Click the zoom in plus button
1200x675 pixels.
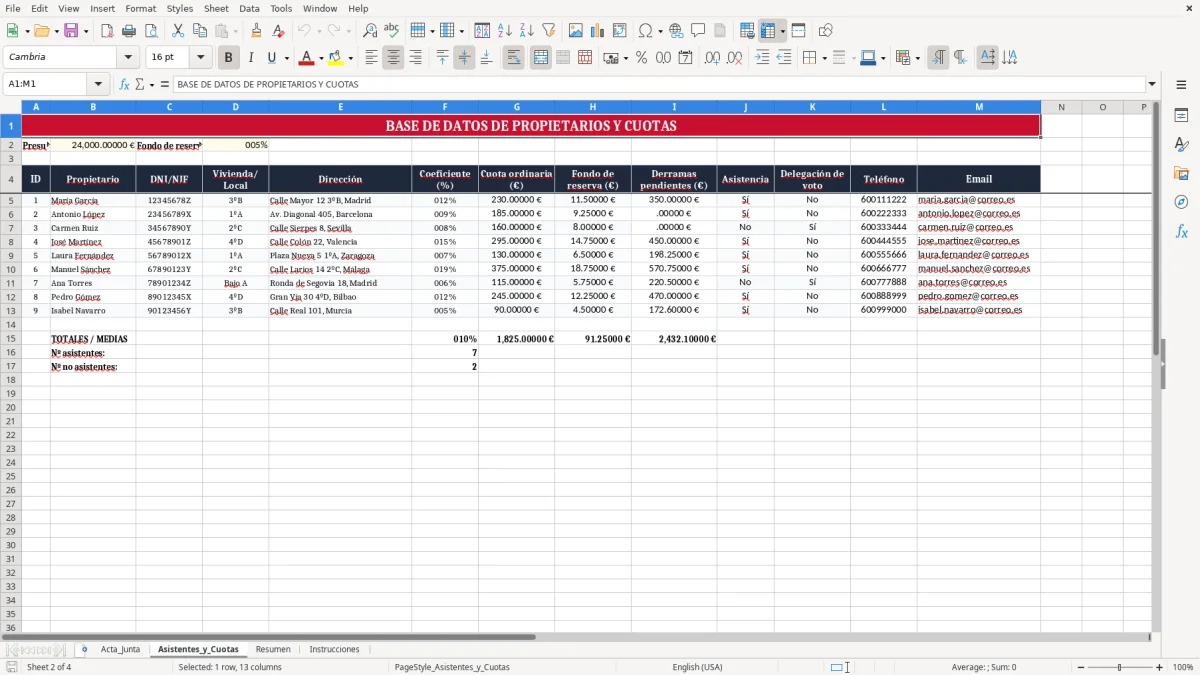click(x=1159, y=667)
